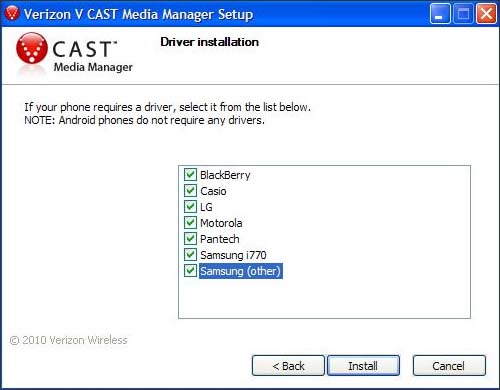Cancel the setup wizard
Viewport: 500px width, 390px height.
(x=449, y=366)
